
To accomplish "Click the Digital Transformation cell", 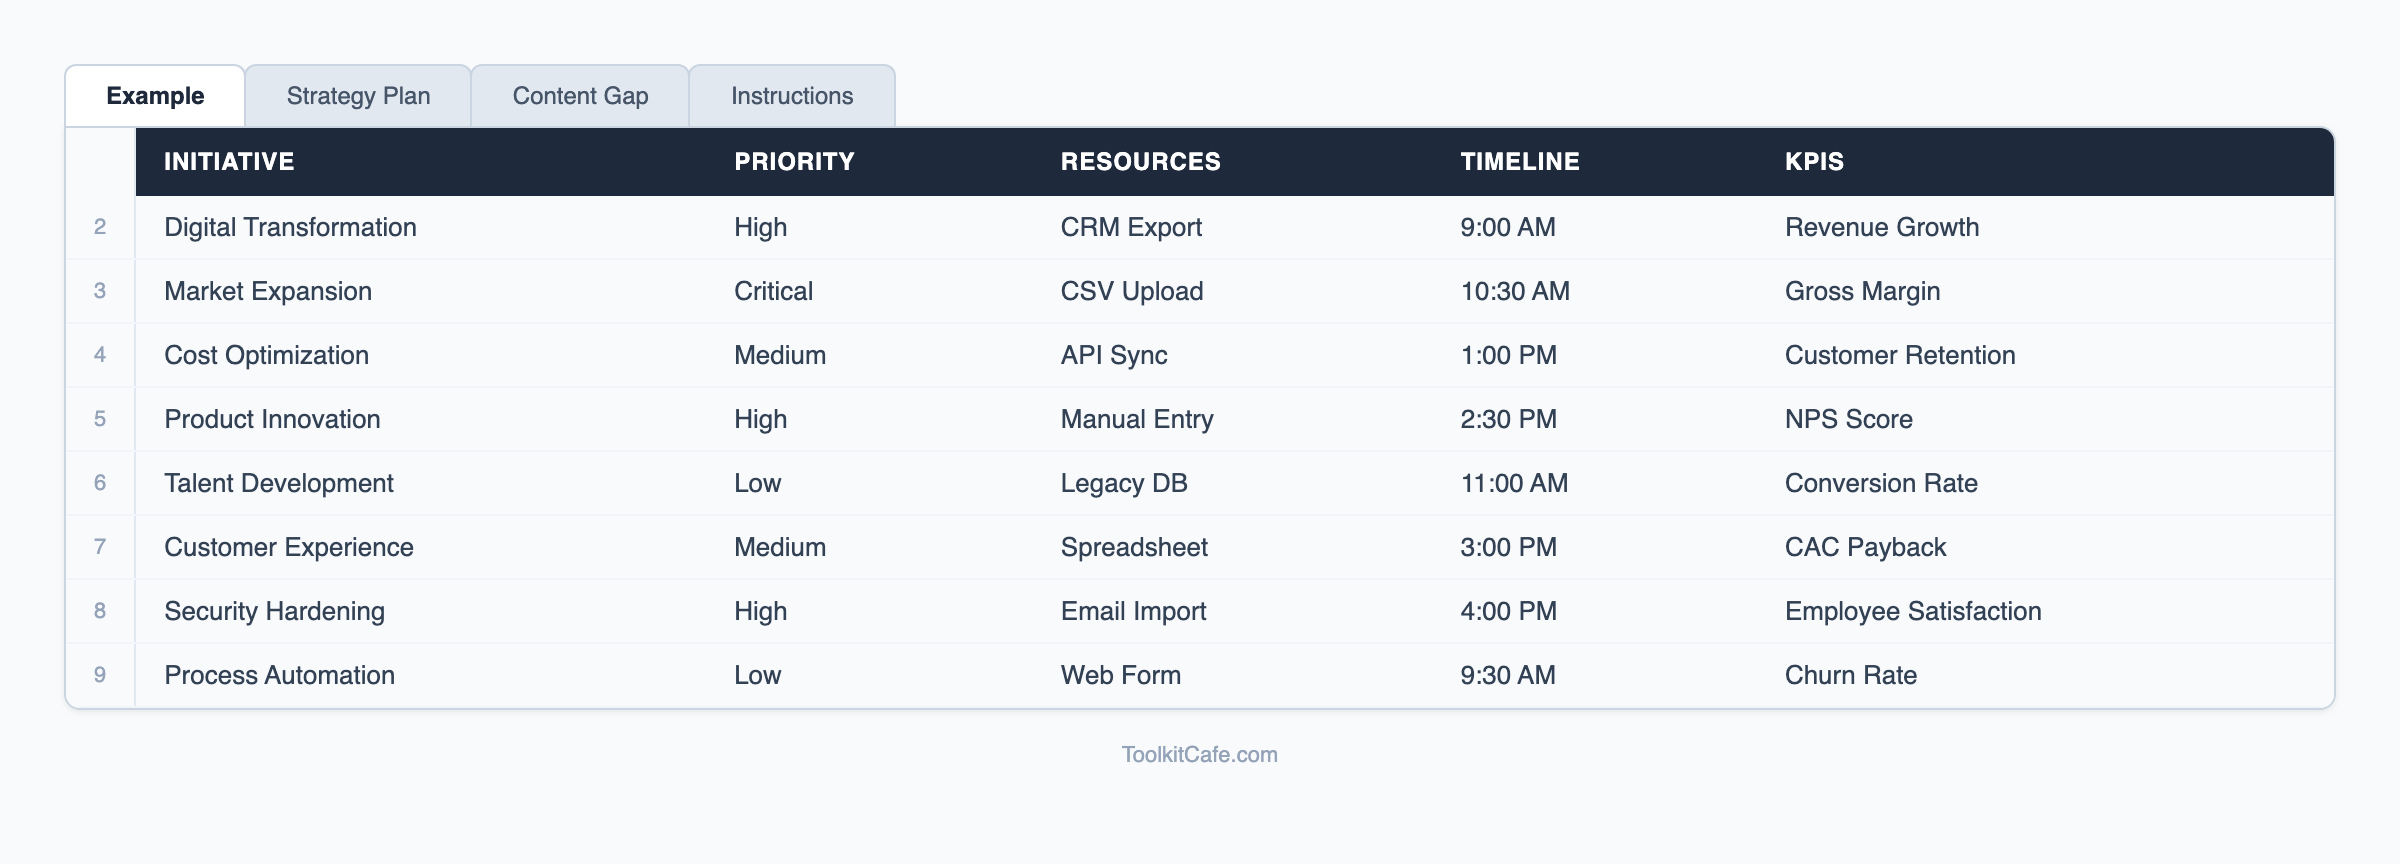I will [290, 227].
